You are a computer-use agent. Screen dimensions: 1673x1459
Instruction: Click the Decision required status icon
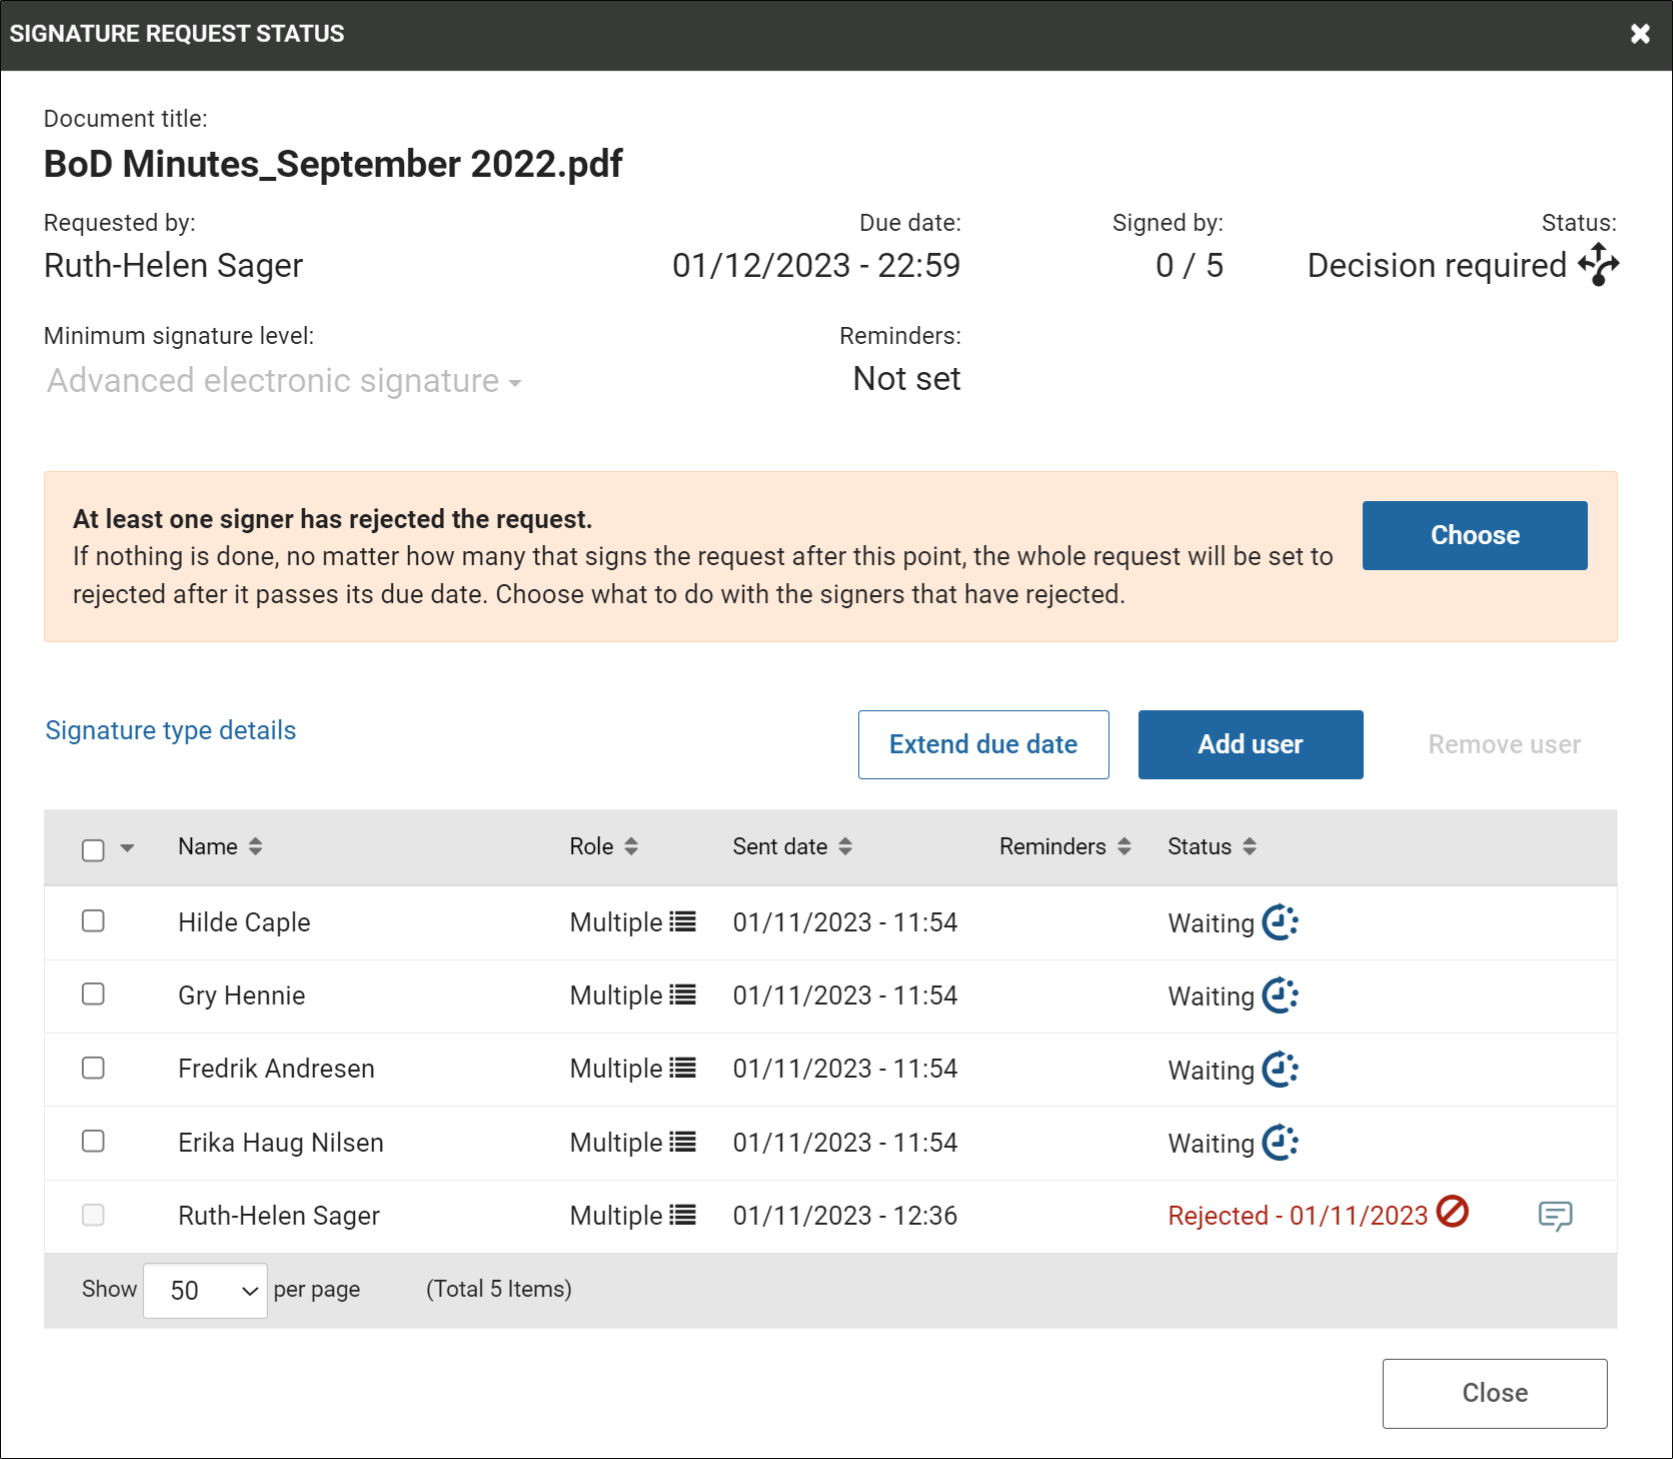(1598, 265)
